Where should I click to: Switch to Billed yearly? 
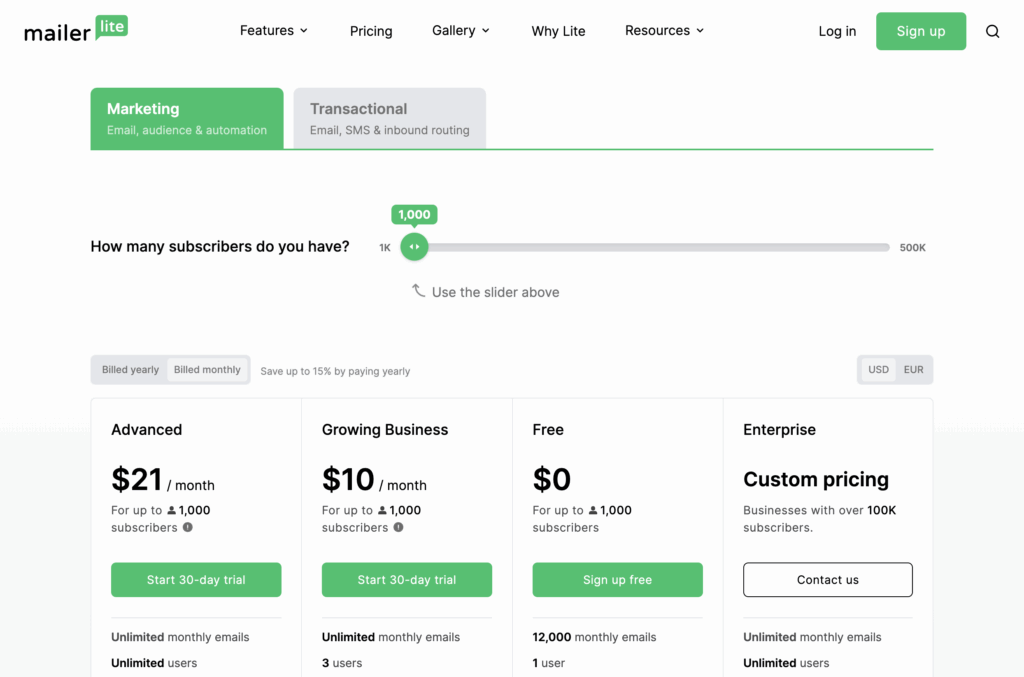point(130,370)
